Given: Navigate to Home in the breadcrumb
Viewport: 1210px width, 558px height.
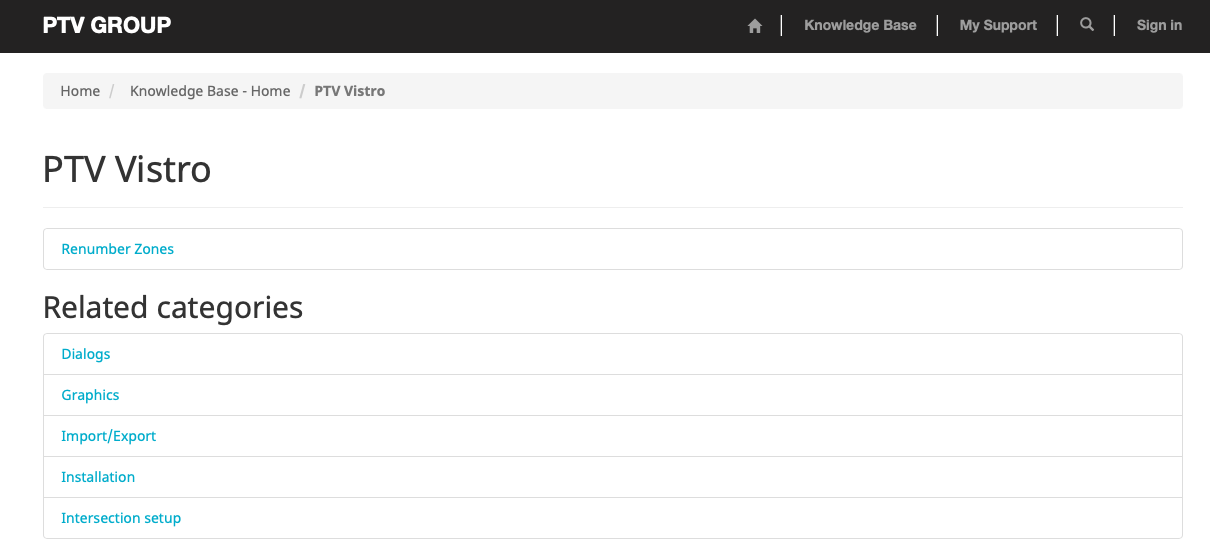Looking at the screenshot, I should [x=80, y=91].
